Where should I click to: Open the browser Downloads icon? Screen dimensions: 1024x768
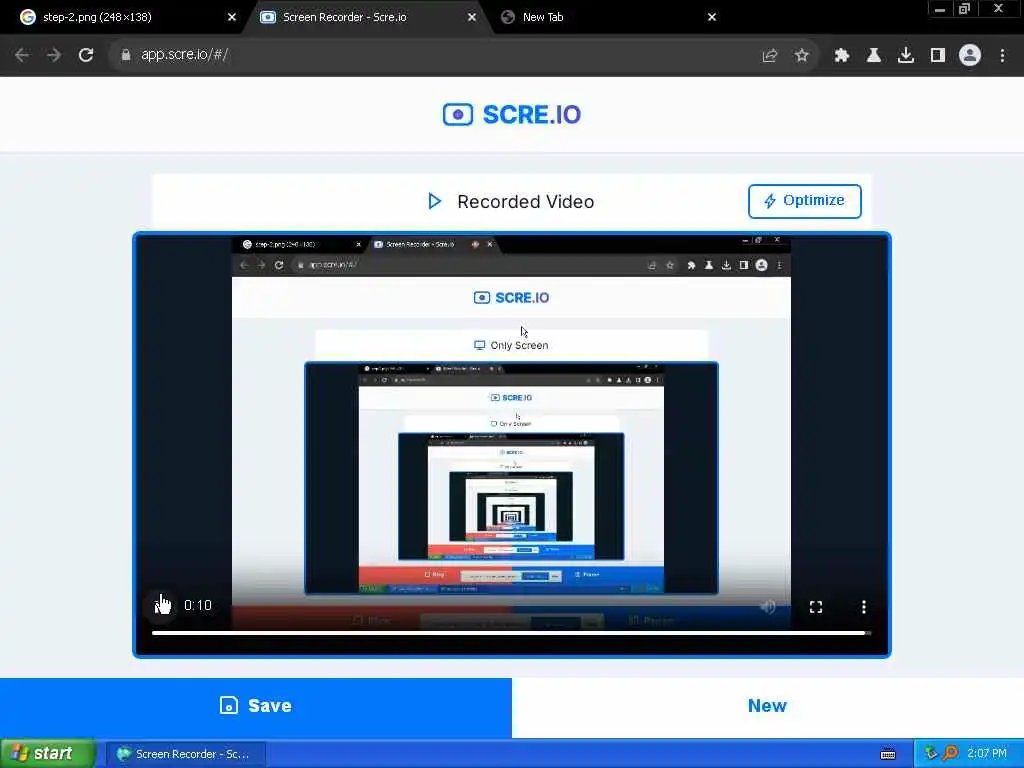tap(906, 56)
